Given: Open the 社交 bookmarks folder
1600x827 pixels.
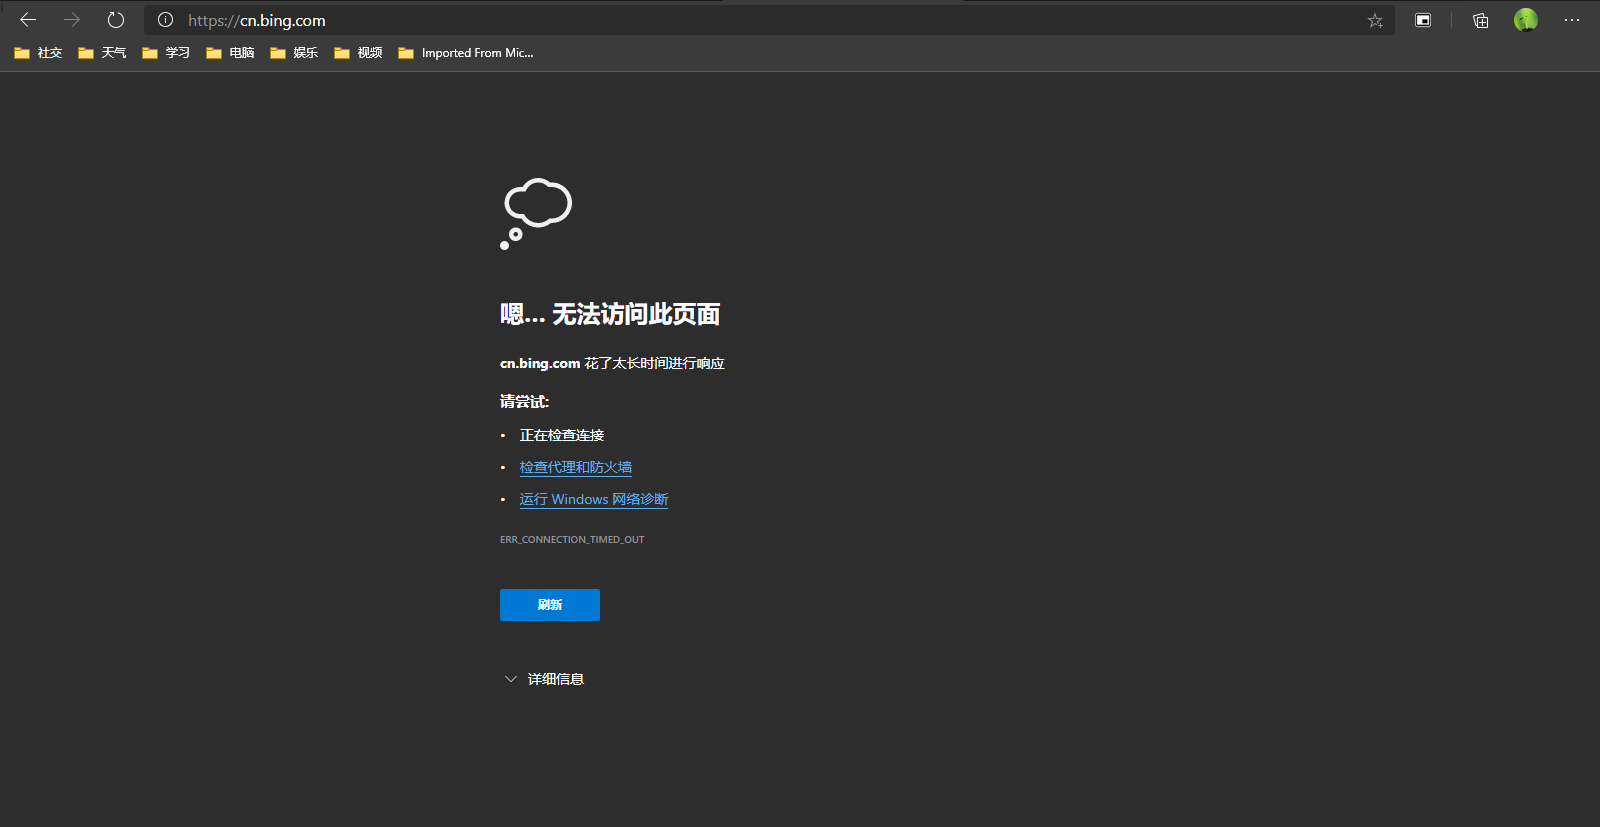Looking at the screenshot, I should click(38, 53).
